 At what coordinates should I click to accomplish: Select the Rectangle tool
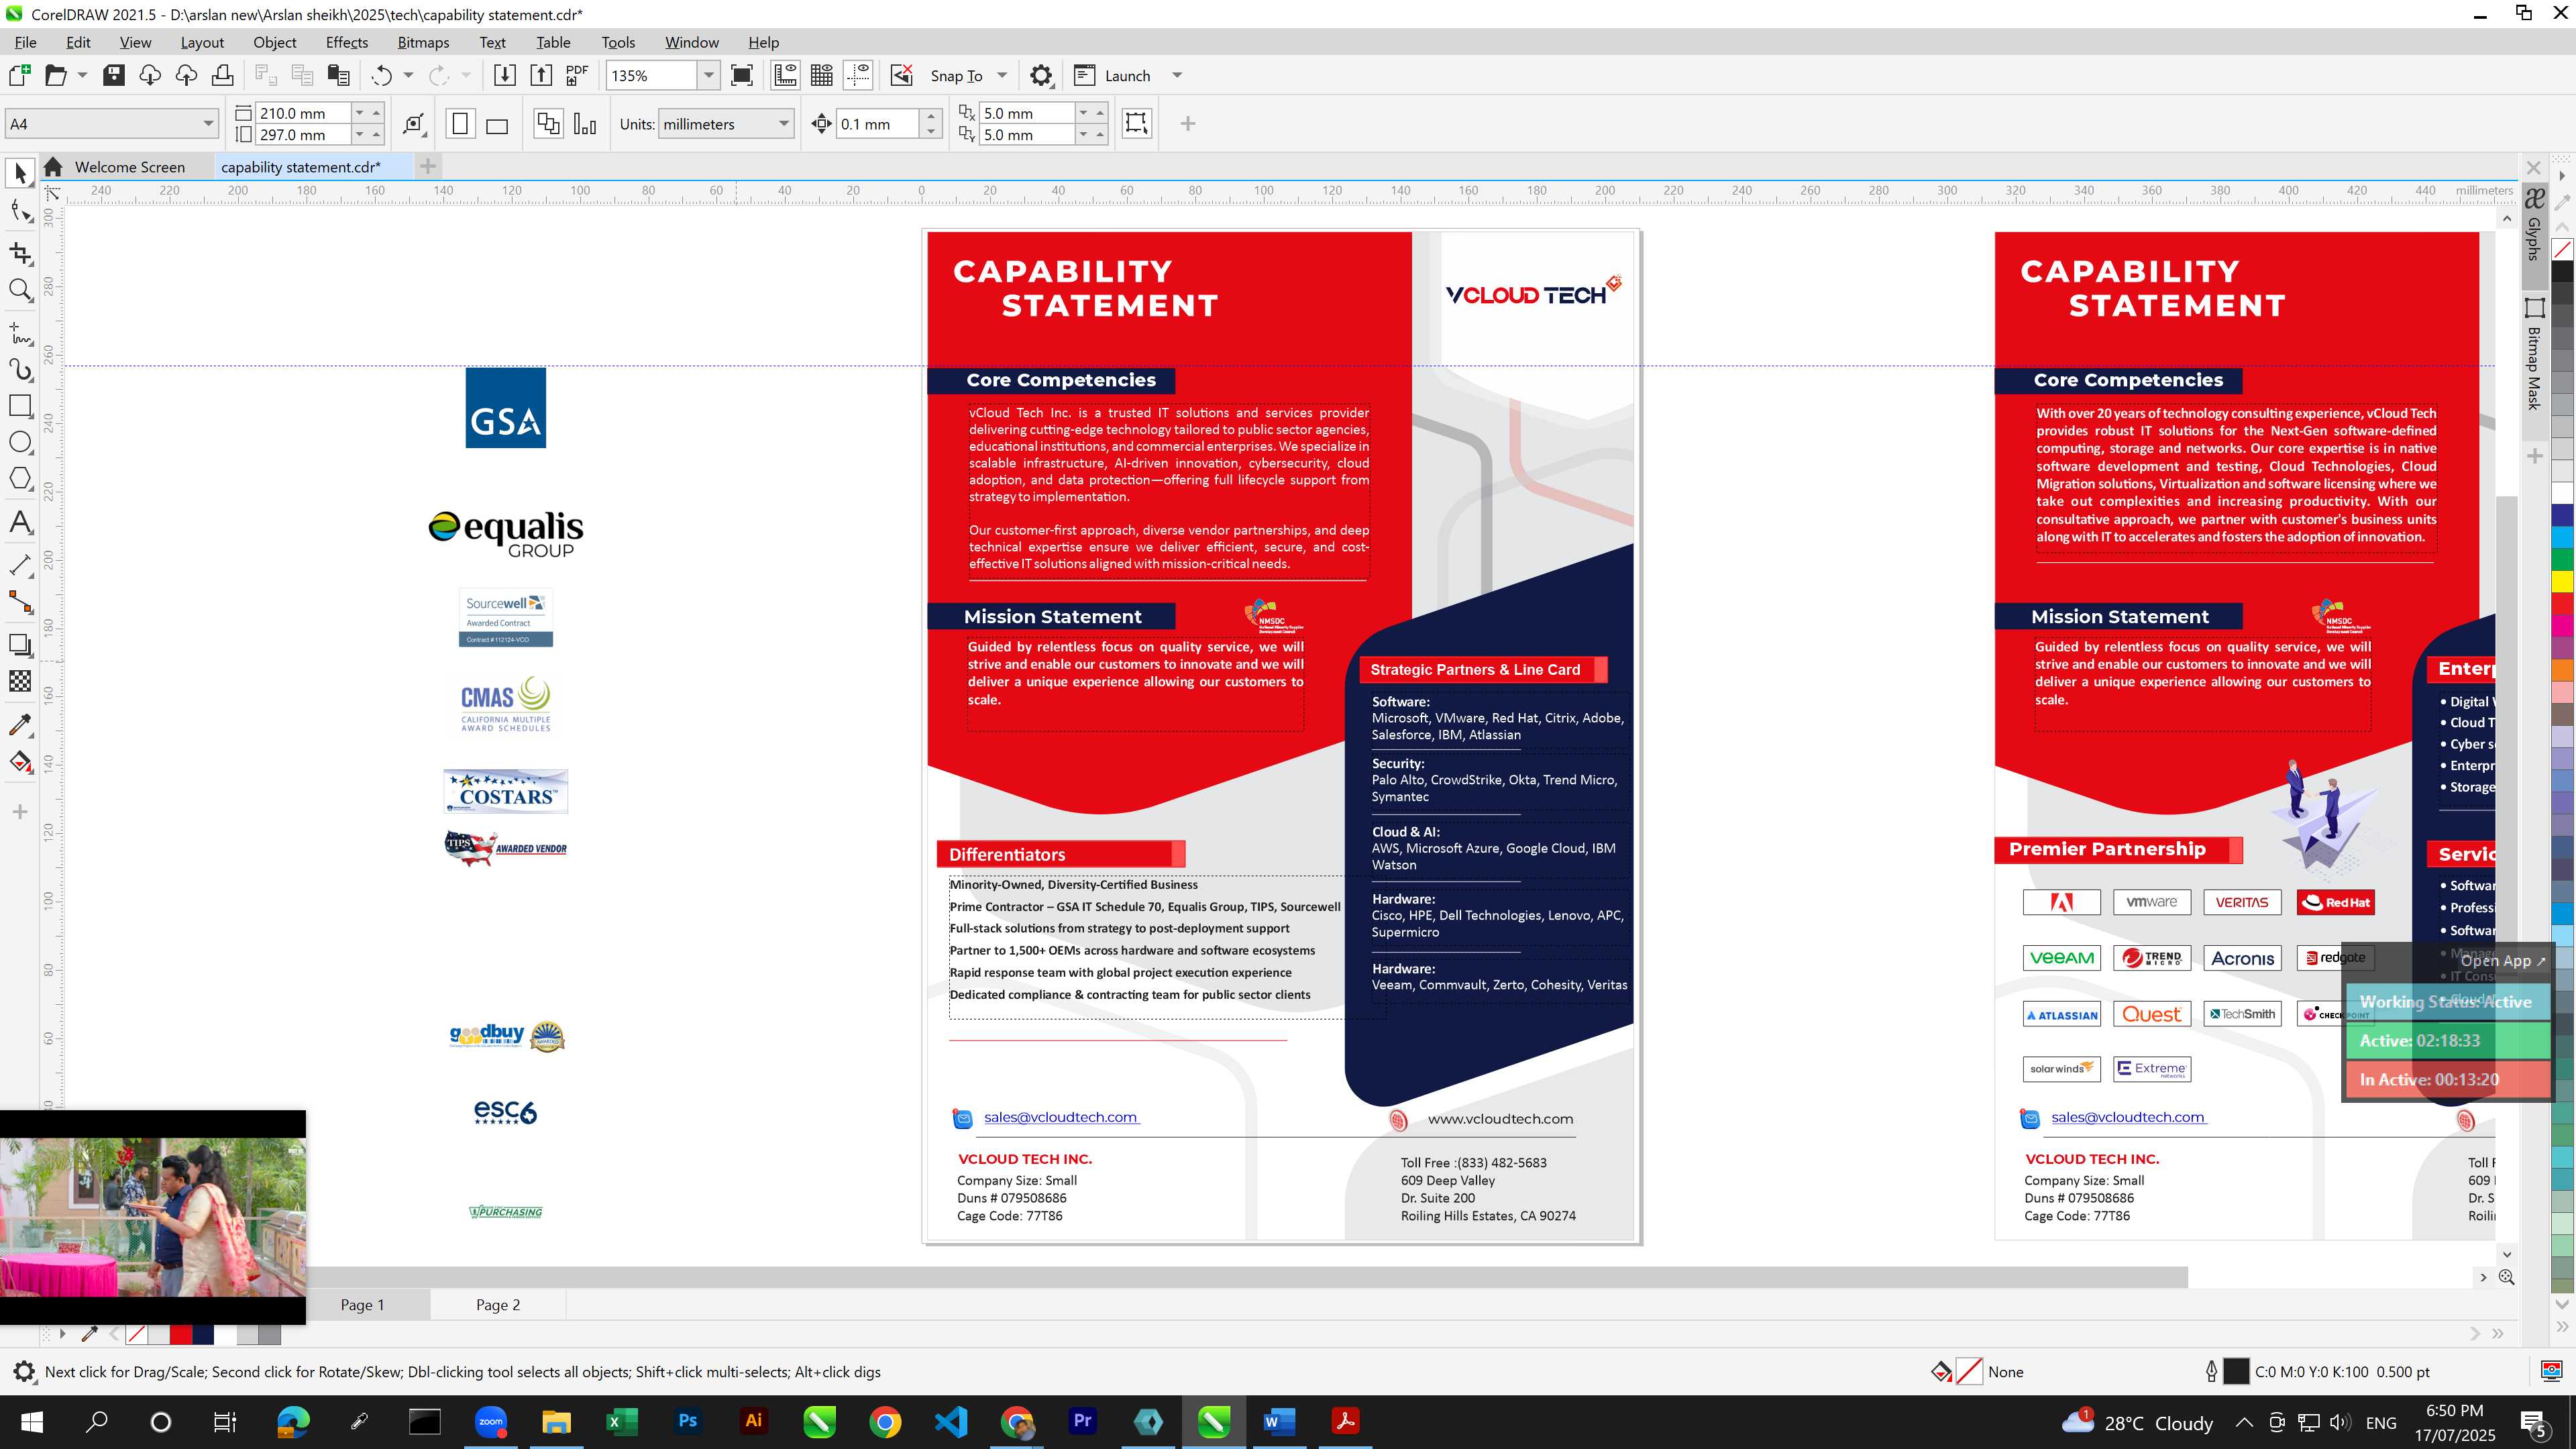click(20, 405)
